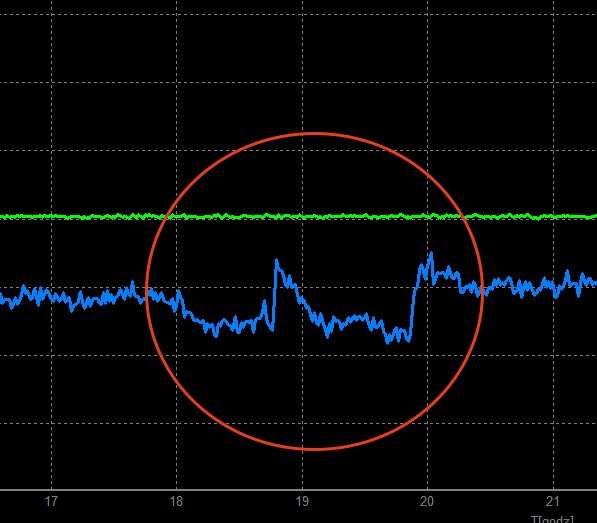
Task: Click the T[godz] axis unit label
Action: click(552, 519)
